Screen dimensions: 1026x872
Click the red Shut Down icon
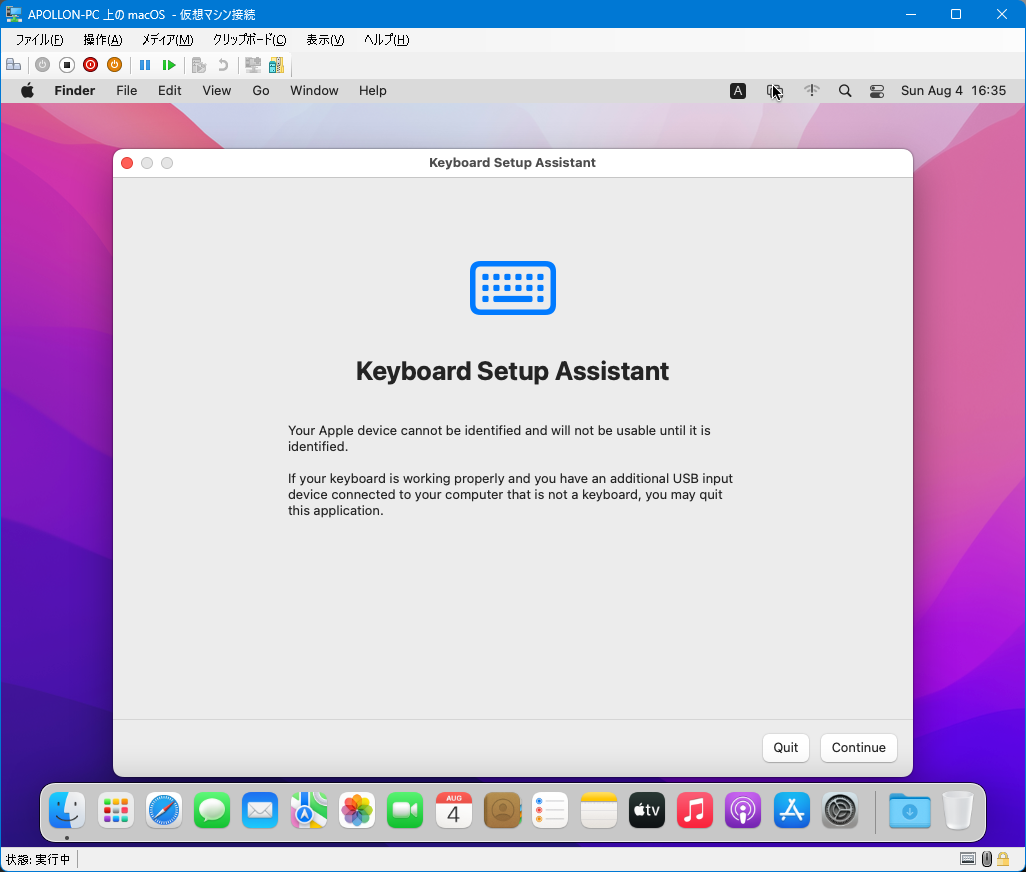90,65
